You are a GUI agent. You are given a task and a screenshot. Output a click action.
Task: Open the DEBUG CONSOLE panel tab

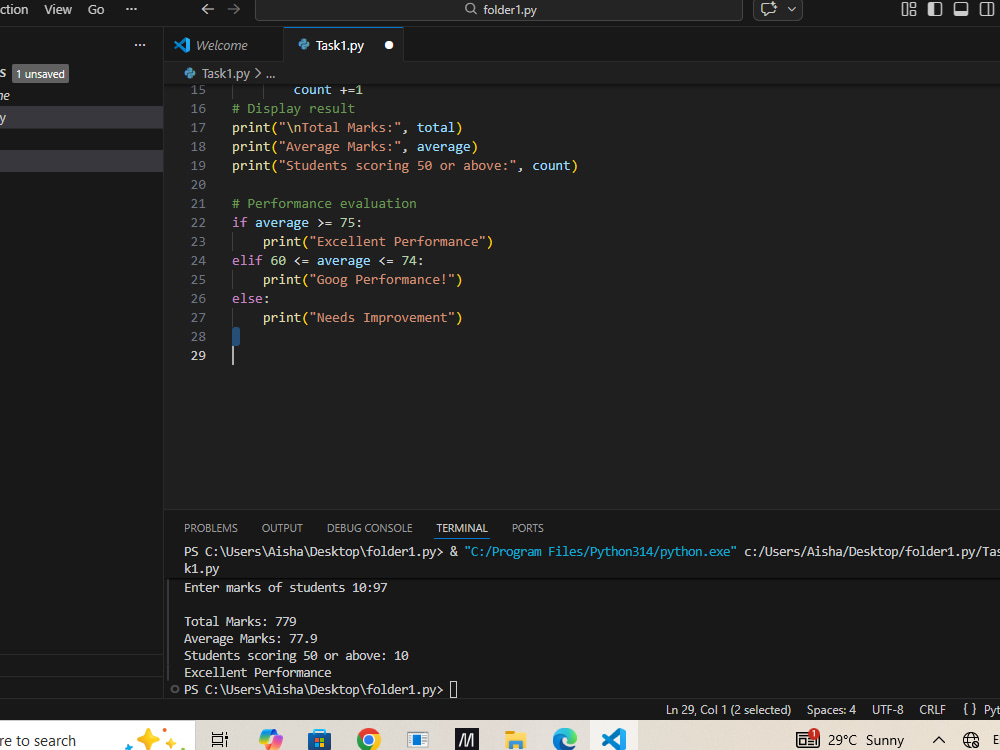pos(369,528)
